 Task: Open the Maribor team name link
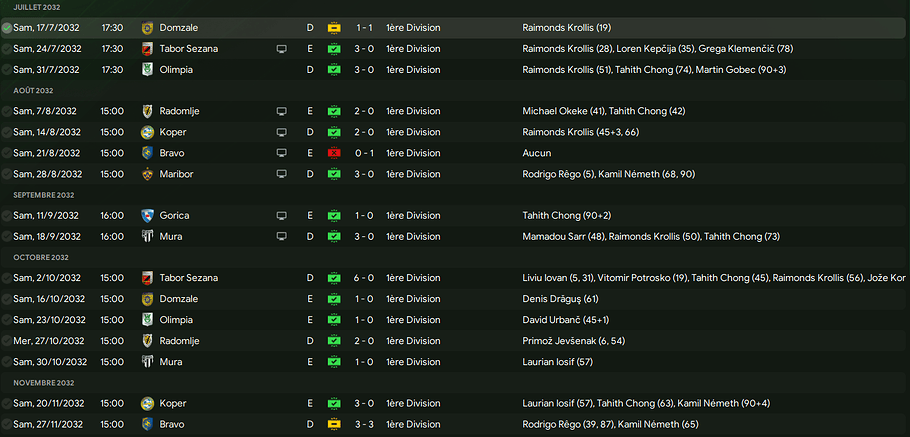coord(176,174)
